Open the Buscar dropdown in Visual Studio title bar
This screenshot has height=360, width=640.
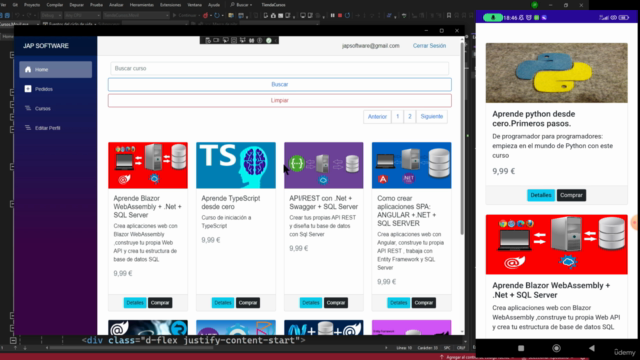[241, 5]
